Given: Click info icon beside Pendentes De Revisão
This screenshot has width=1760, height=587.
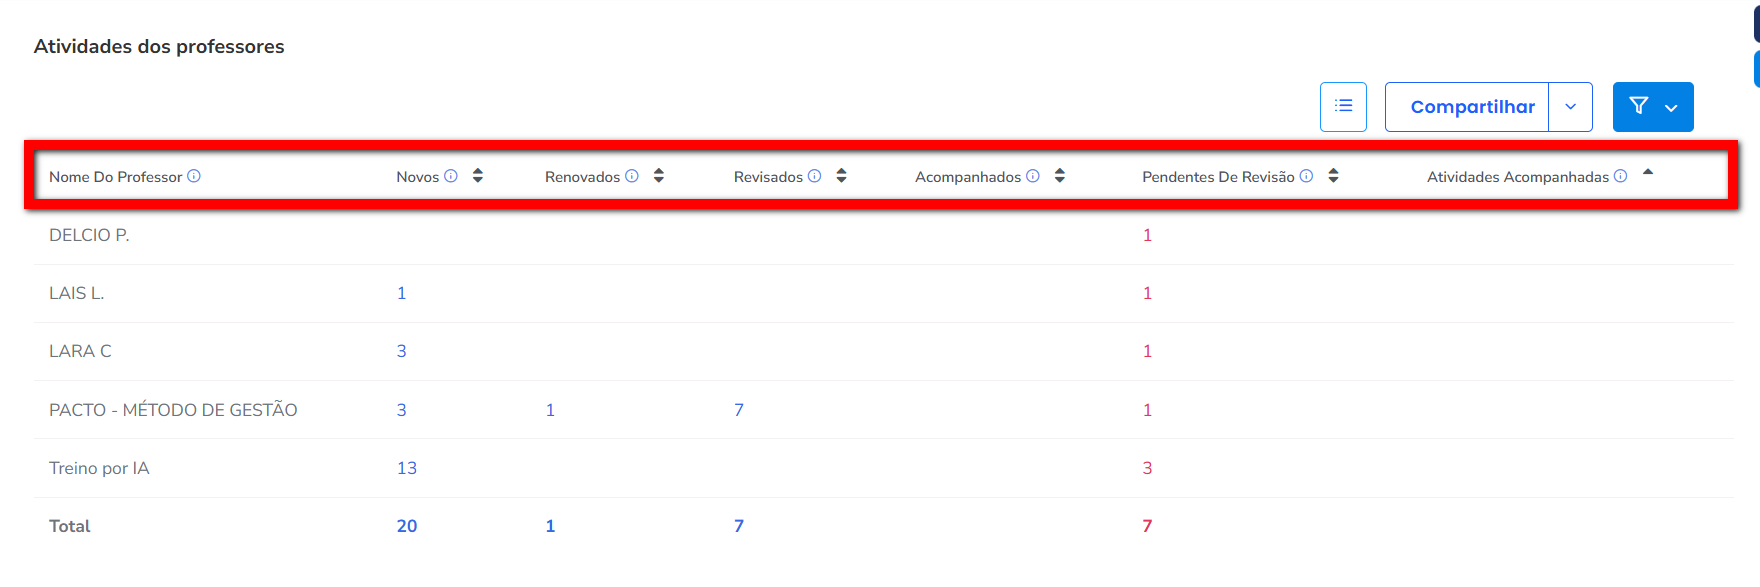Looking at the screenshot, I should (x=1306, y=176).
